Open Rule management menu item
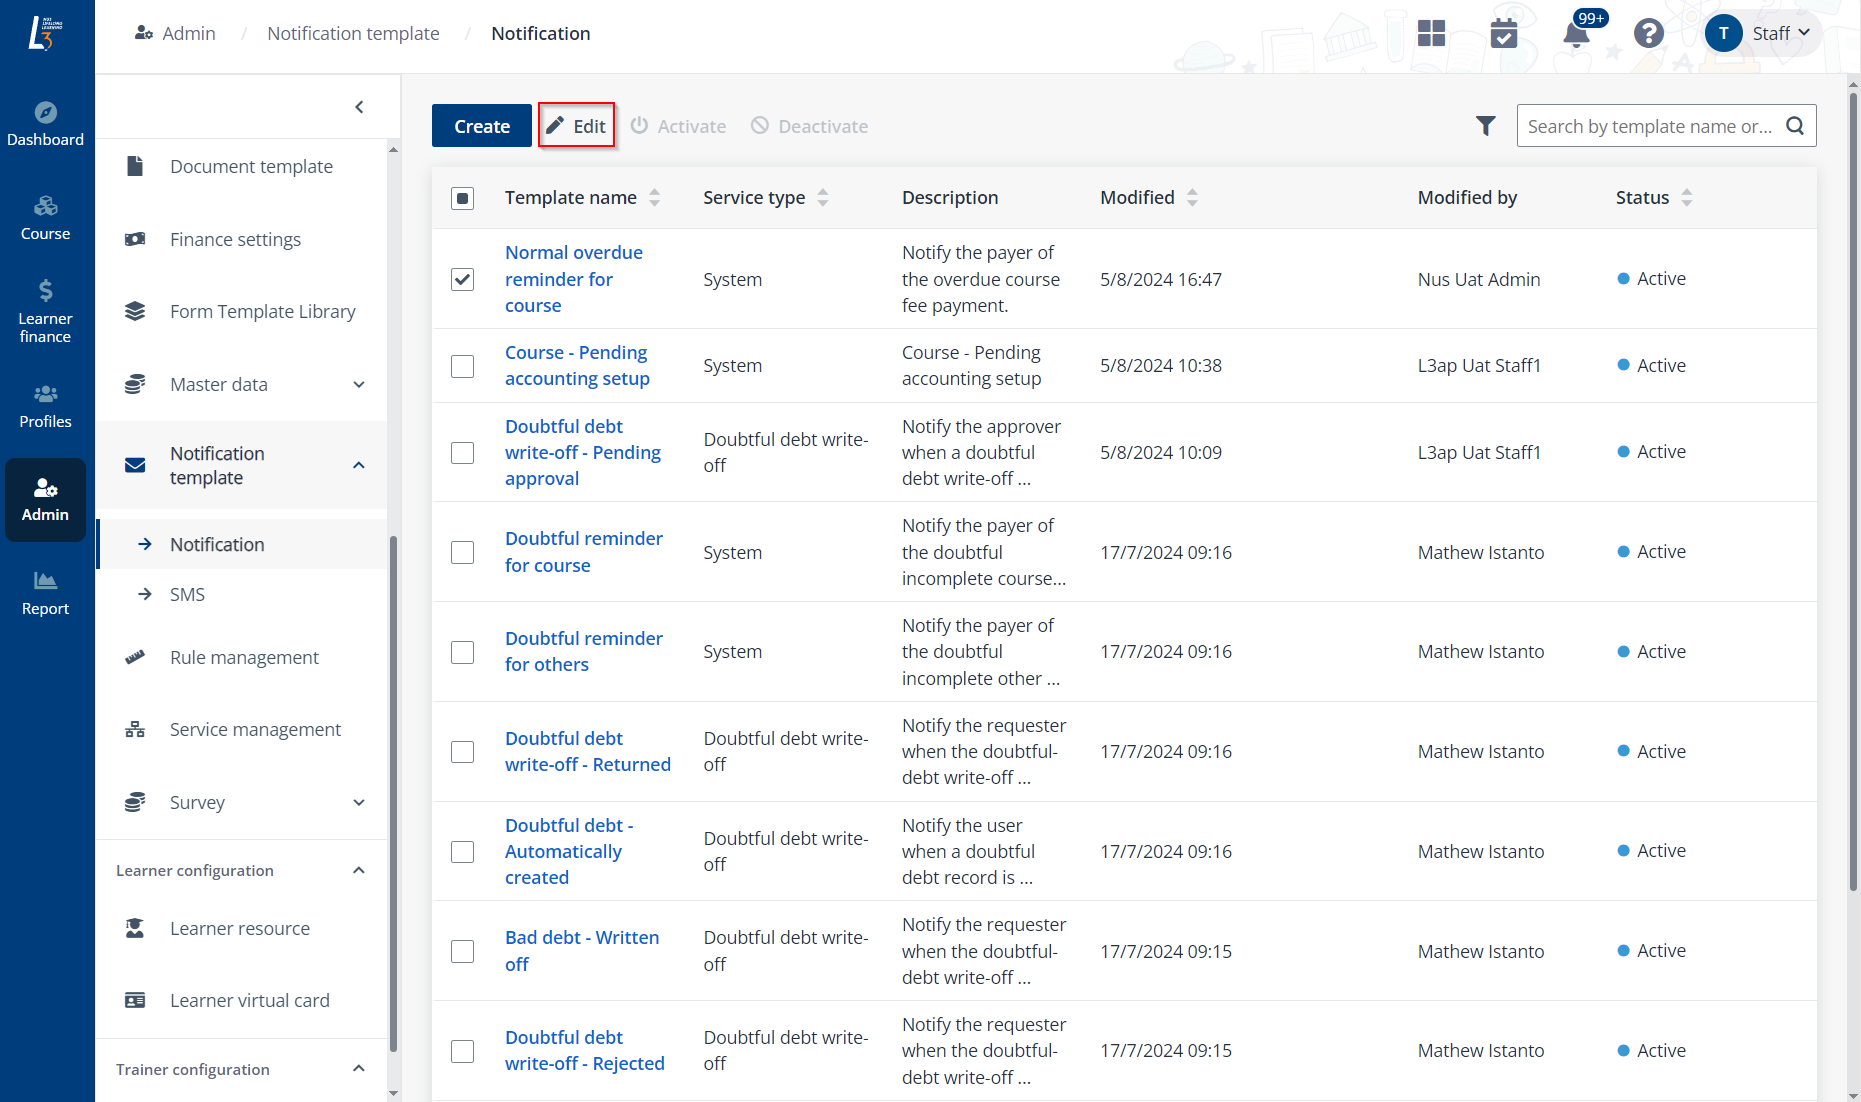This screenshot has width=1861, height=1102. click(x=244, y=658)
